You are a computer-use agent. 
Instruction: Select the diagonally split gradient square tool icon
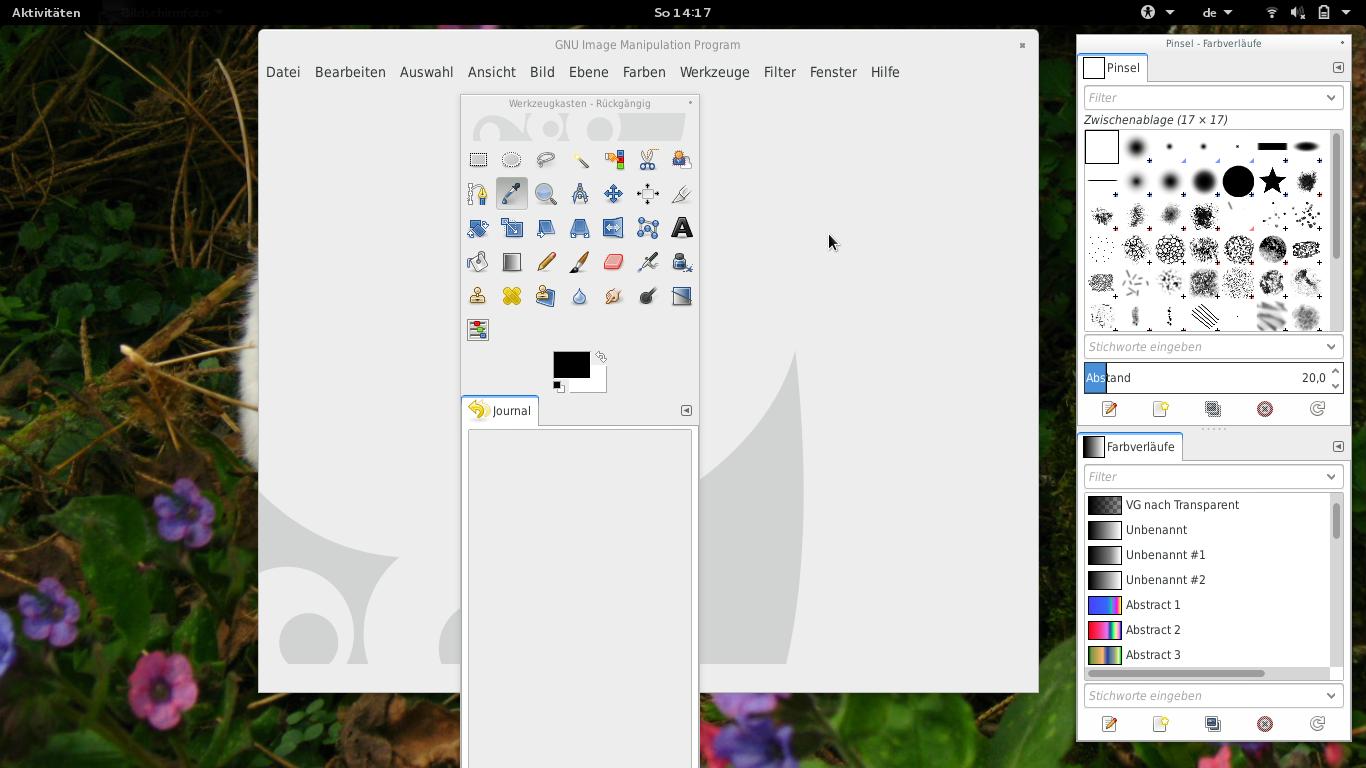point(682,296)
